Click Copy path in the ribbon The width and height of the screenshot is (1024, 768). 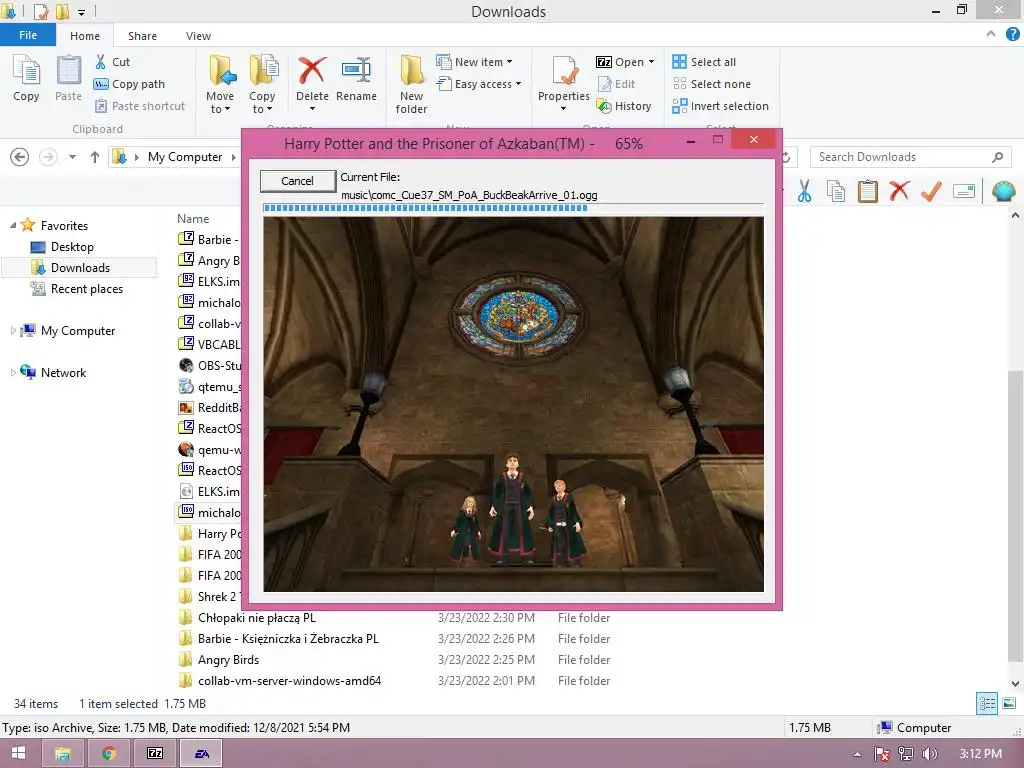(x=129, y=84)
